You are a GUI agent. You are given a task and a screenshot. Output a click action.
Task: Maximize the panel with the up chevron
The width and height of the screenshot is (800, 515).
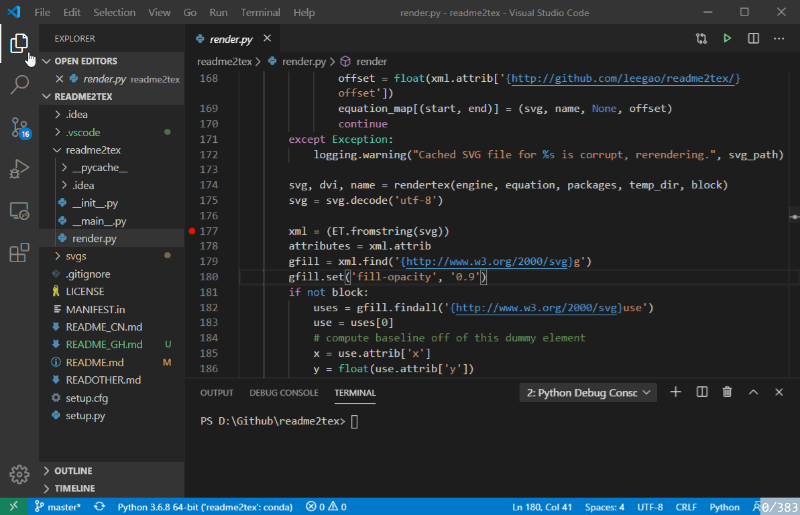(753, 392)
